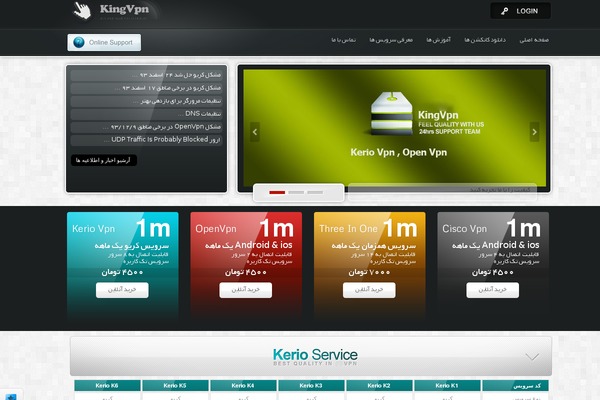600x400 pixels.
Task: Open معرفی سرویس ها menu item
Action: (391, 40)
